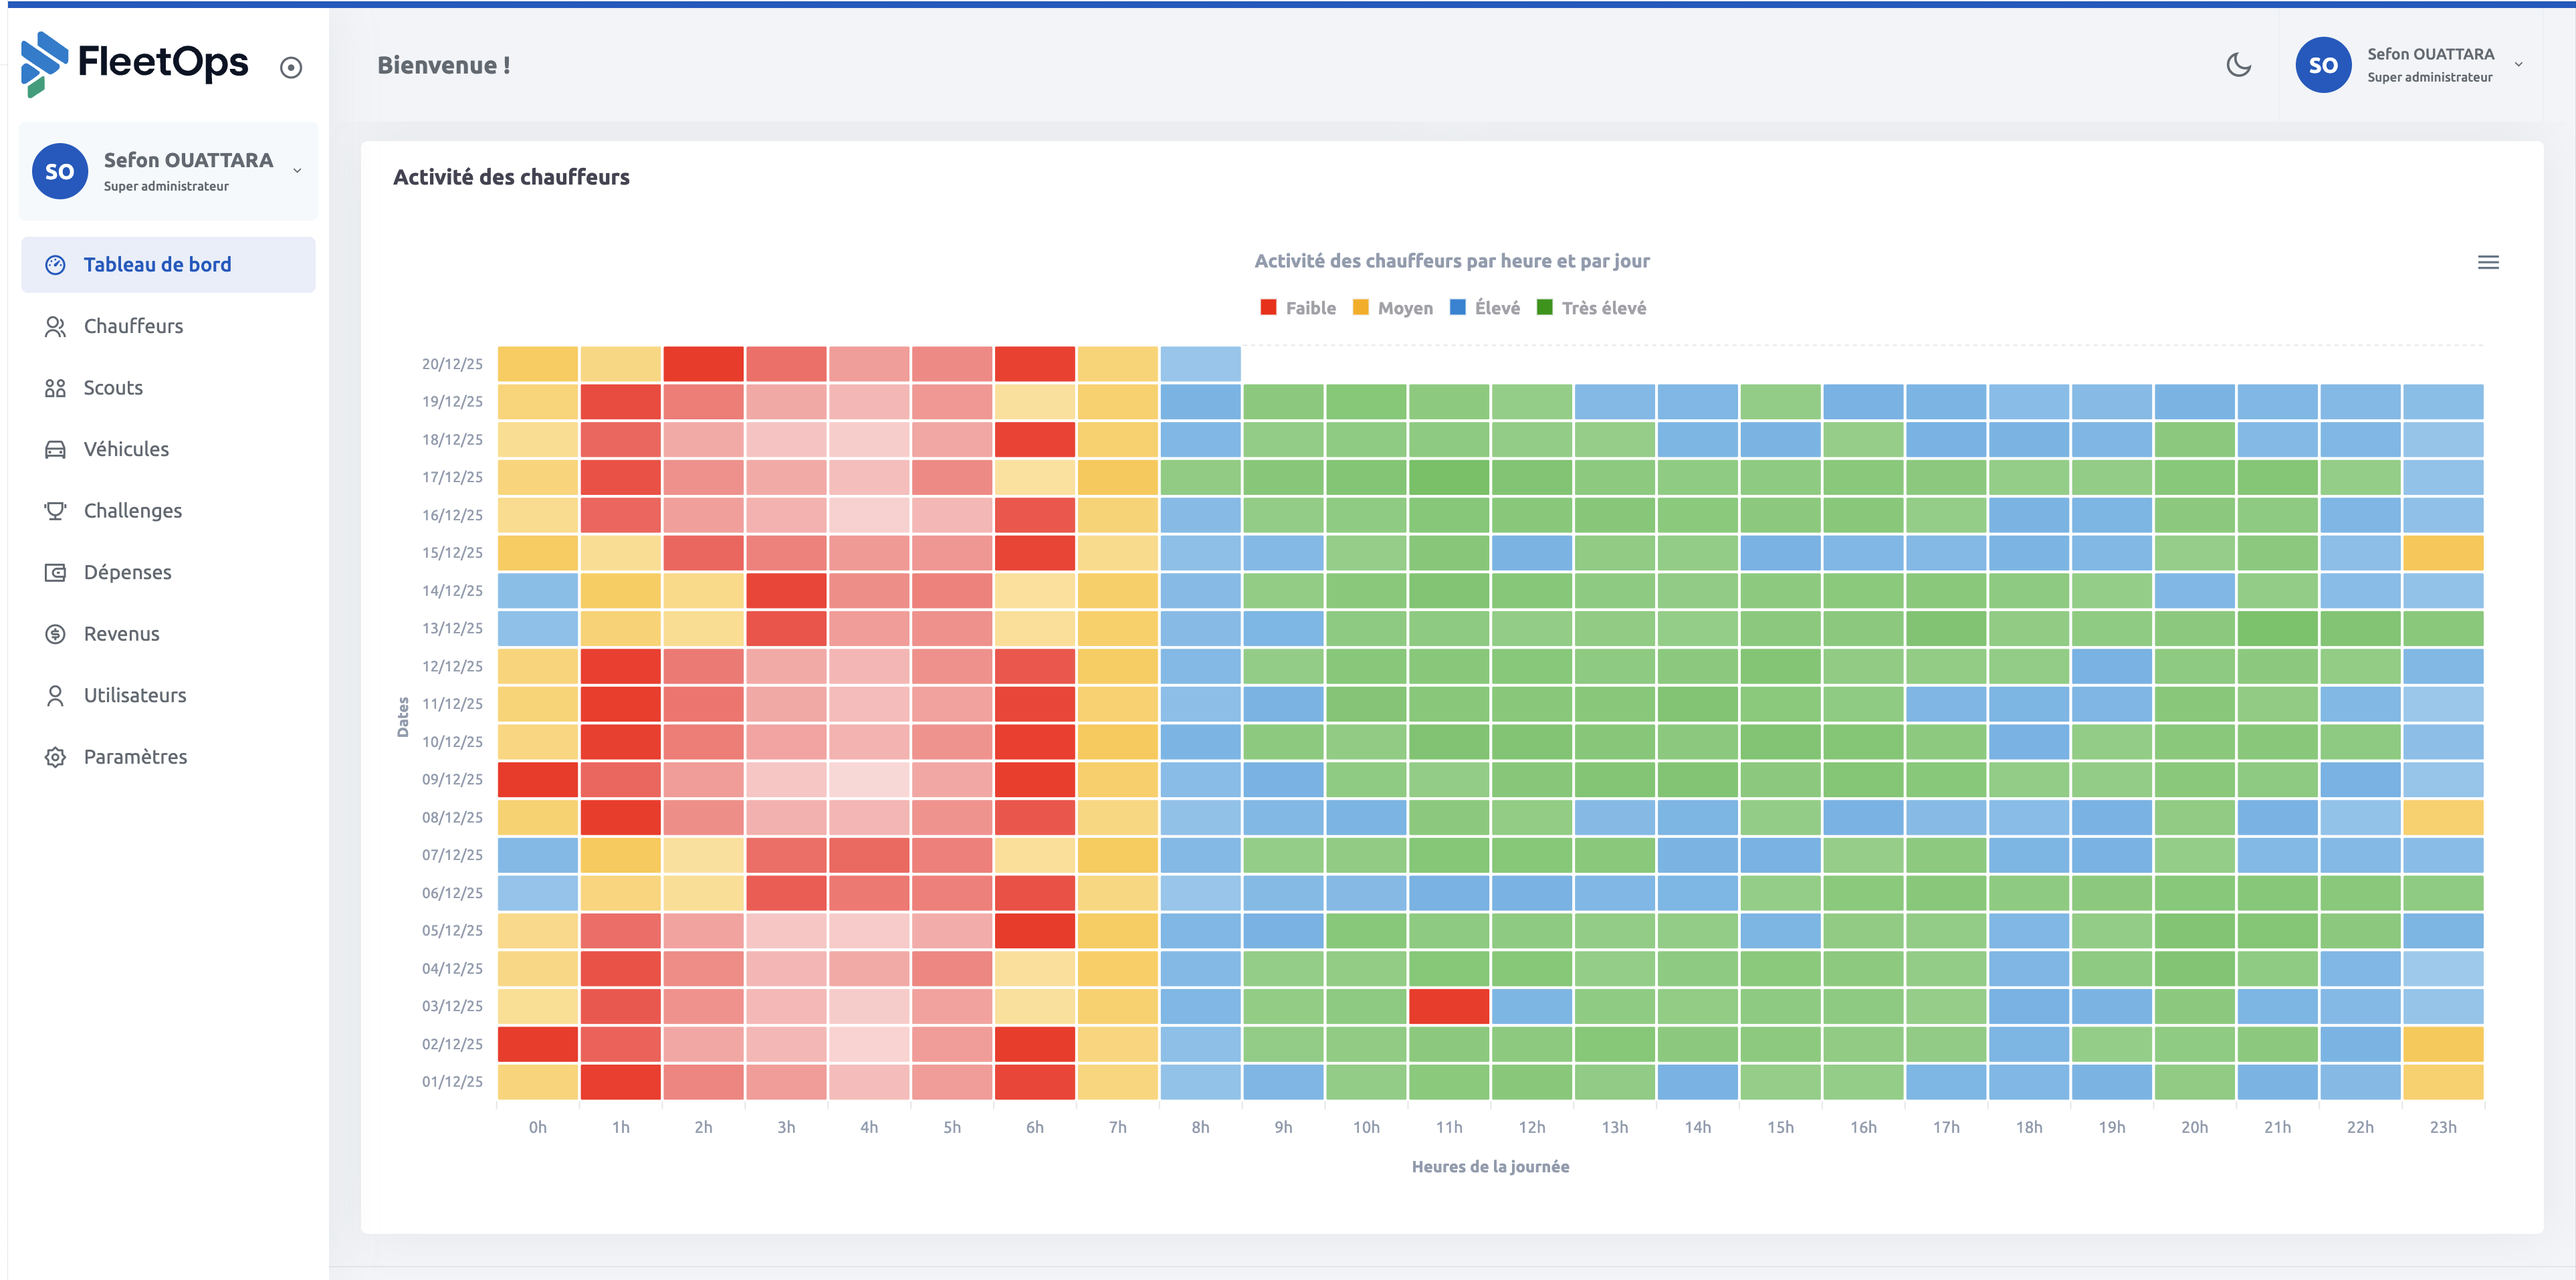Open the Dépenses section
Viewport: 2576px width, 1280px height.
click(x=127, y=572)
